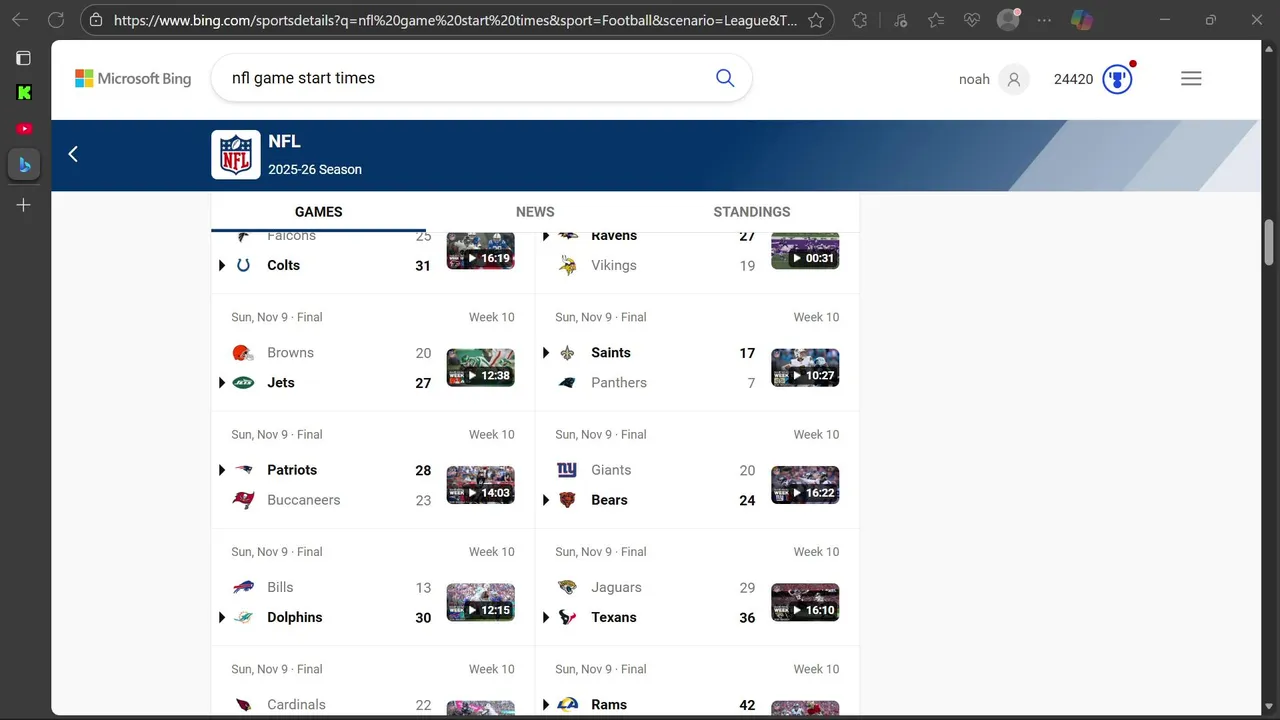
Task: Submit search with magnifier icon
Action: 725,78
